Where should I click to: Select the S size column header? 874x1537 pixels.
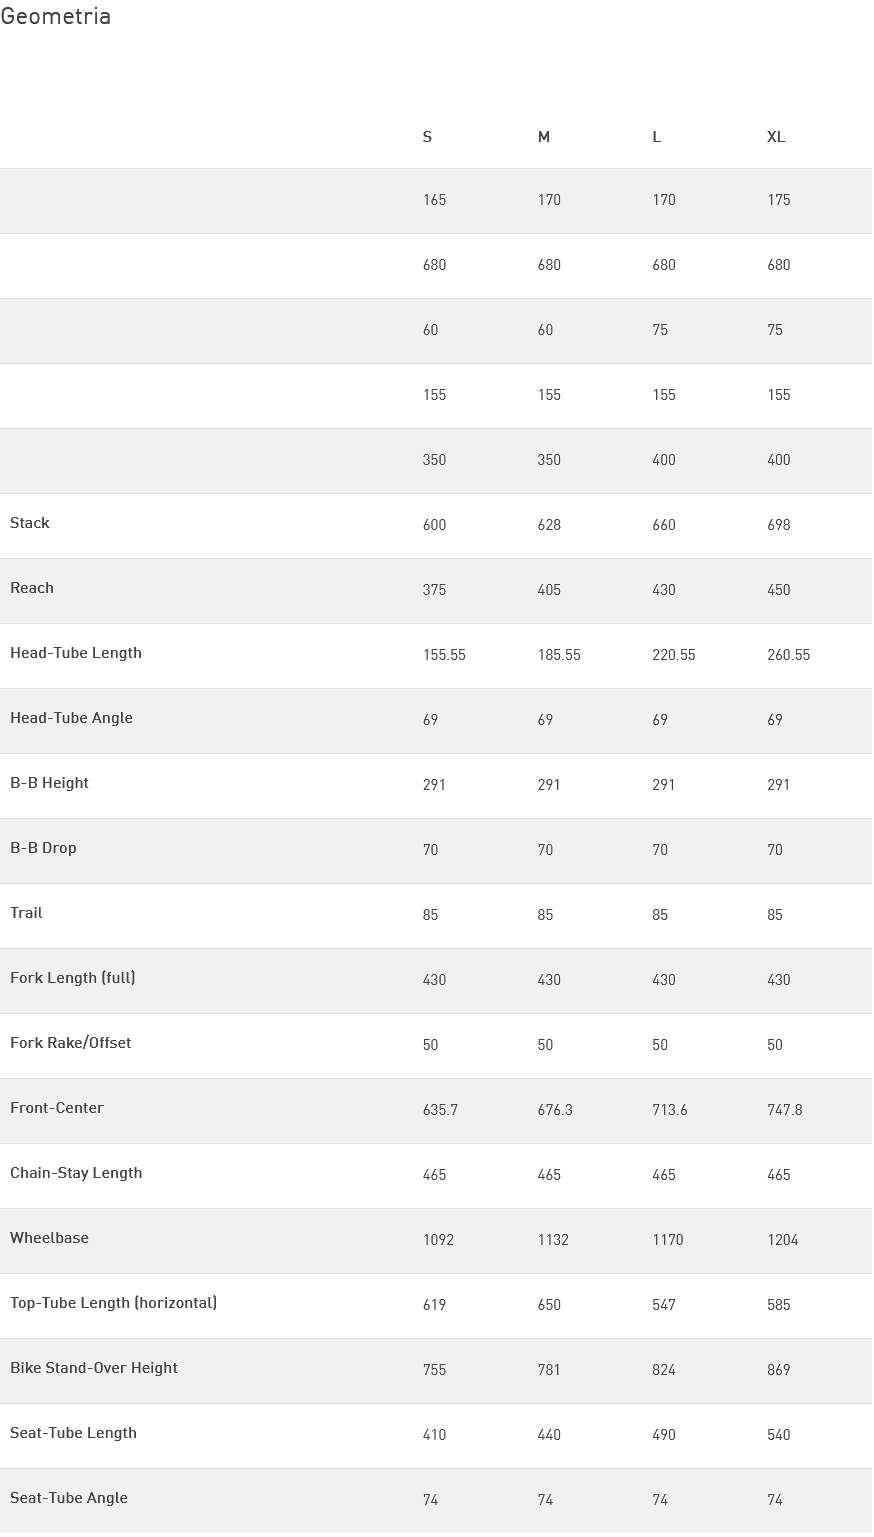(x=428, y=137)
